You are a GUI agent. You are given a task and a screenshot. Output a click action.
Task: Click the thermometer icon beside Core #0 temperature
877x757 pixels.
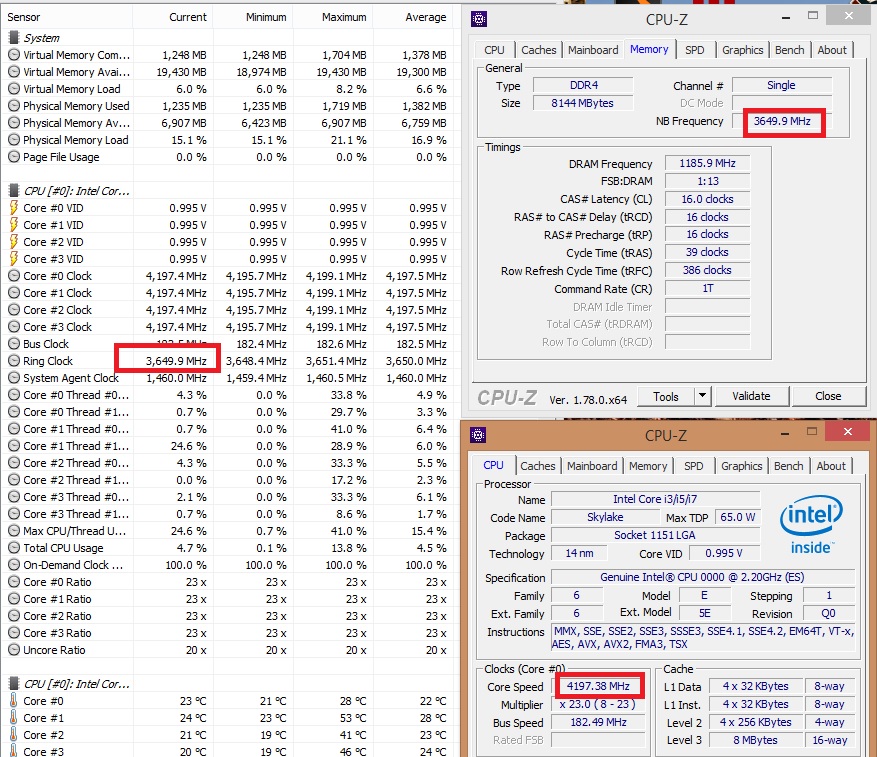[x=13, y=700]
